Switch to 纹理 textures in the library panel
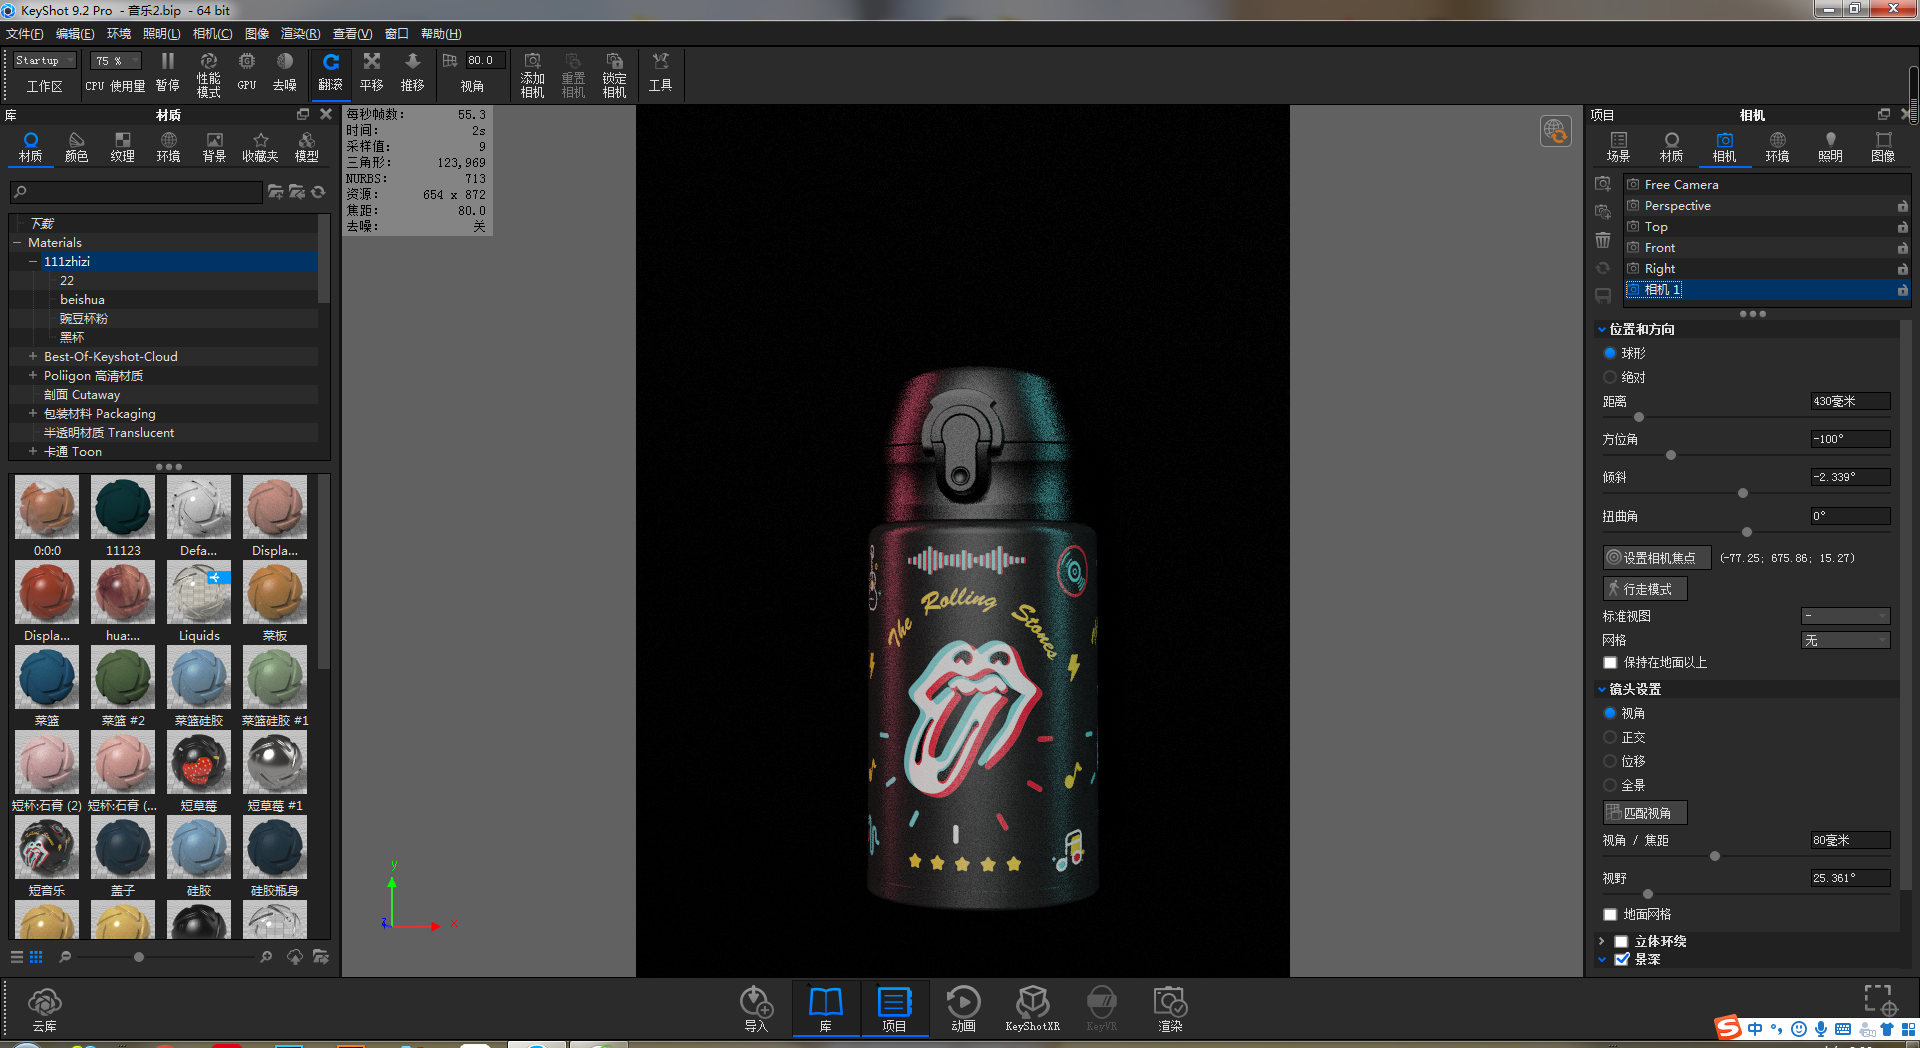 tap(122, 146)
